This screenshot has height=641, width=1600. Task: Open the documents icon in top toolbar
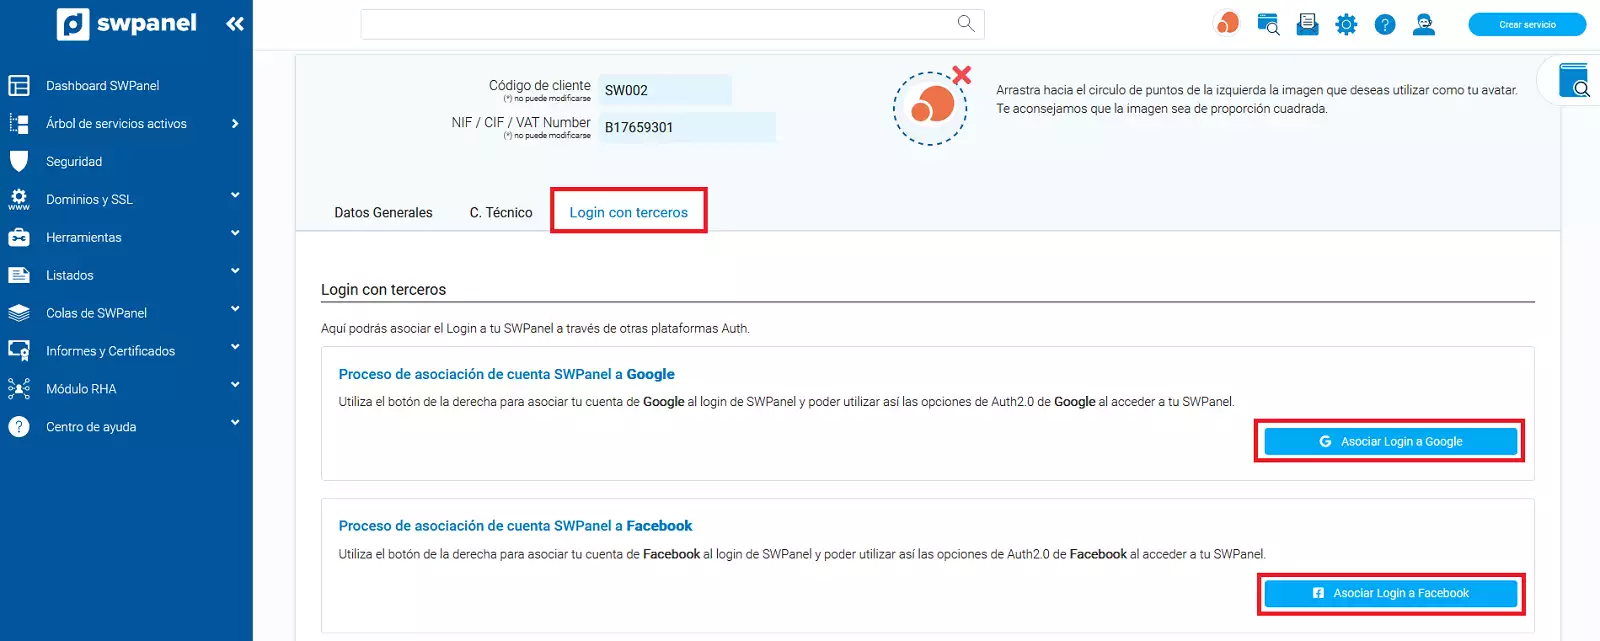click(x=1307, y=25)
